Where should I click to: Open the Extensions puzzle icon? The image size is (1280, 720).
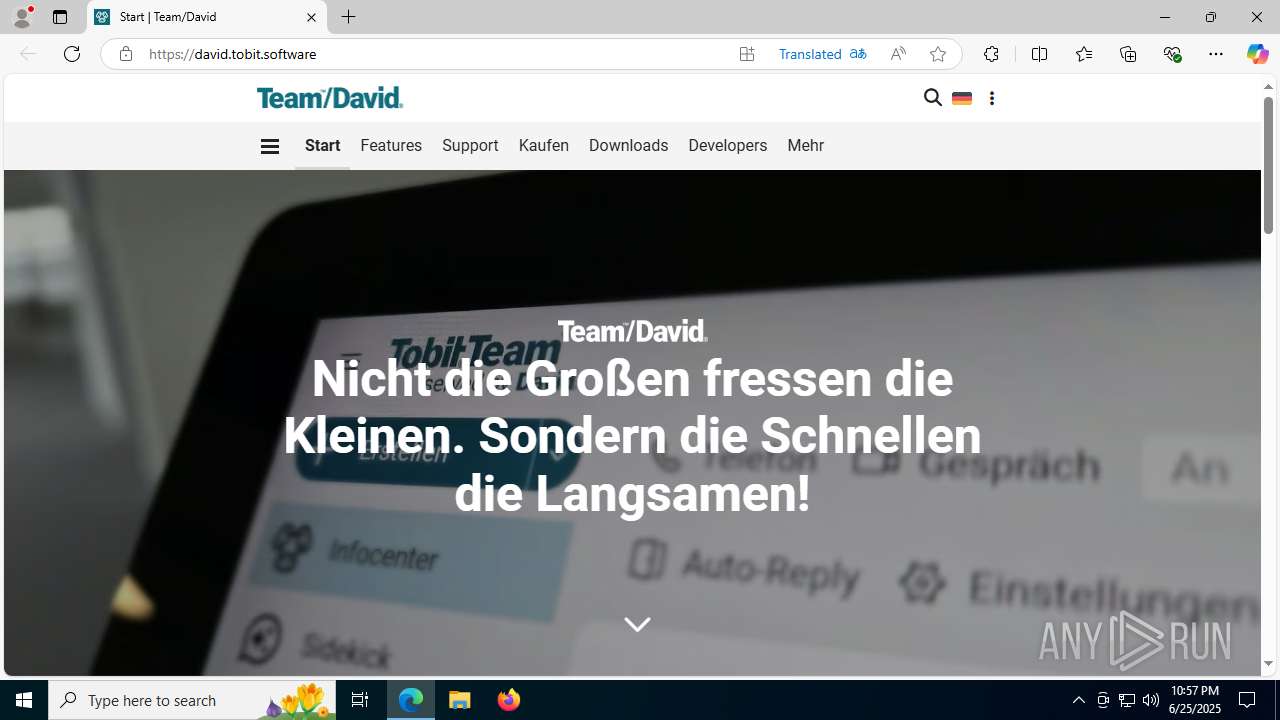click(991, 54)
